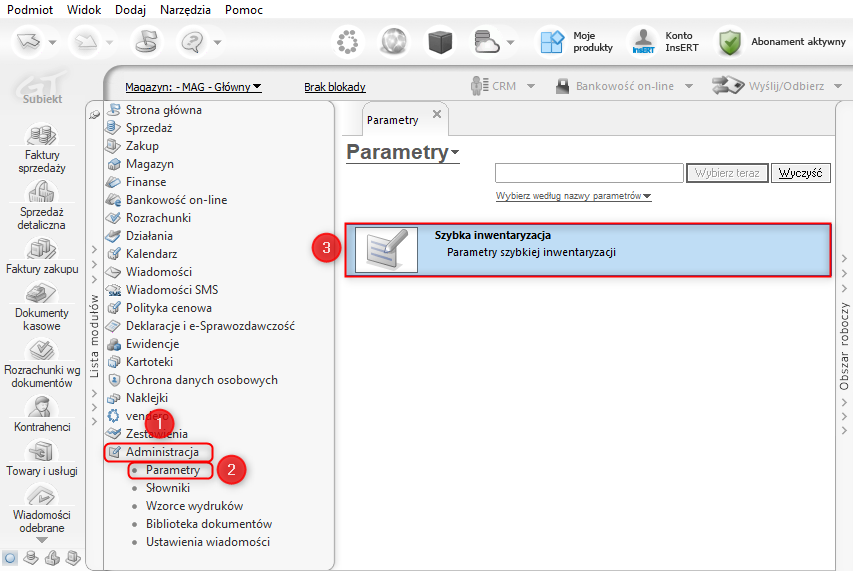Open Sprzedaż detaliczna shortcut icon
Viewport: 853px width, 571px height.
coord(41,191)
